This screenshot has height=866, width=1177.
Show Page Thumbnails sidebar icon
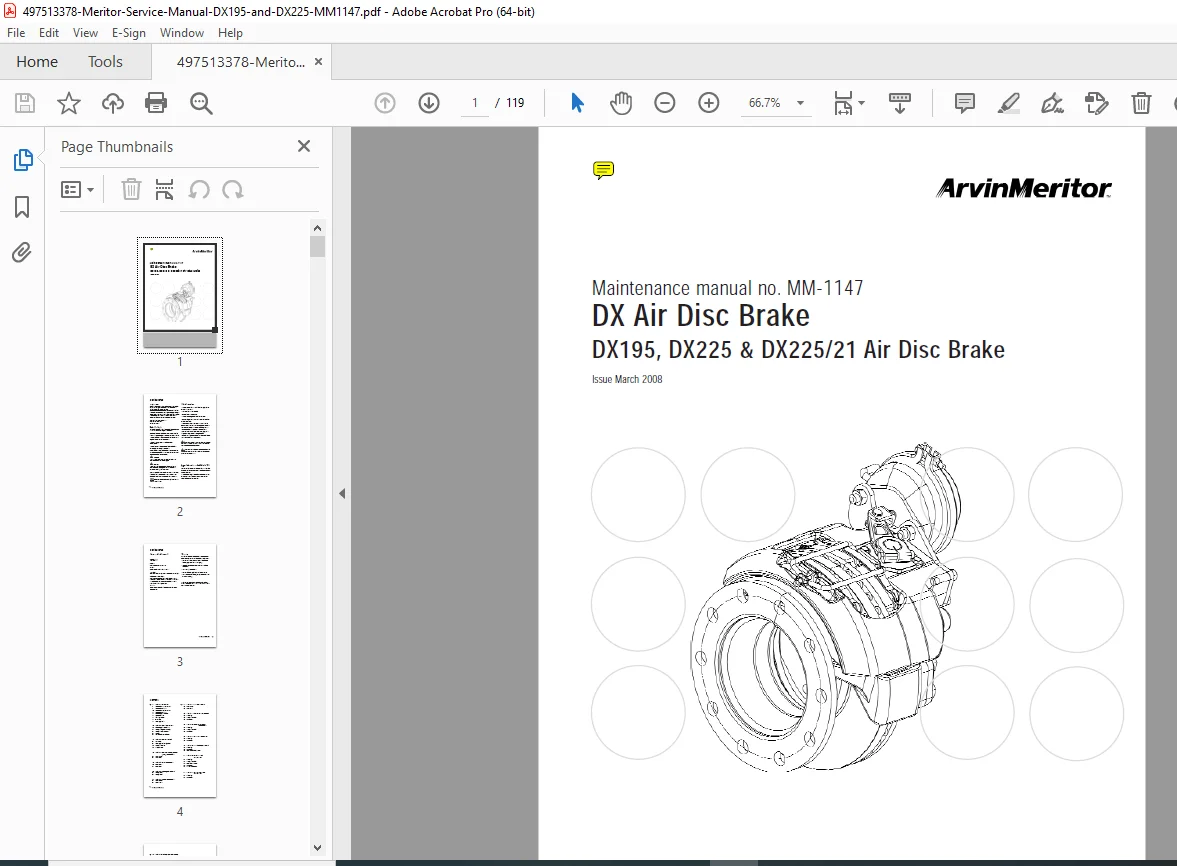[x=23, y=160]
